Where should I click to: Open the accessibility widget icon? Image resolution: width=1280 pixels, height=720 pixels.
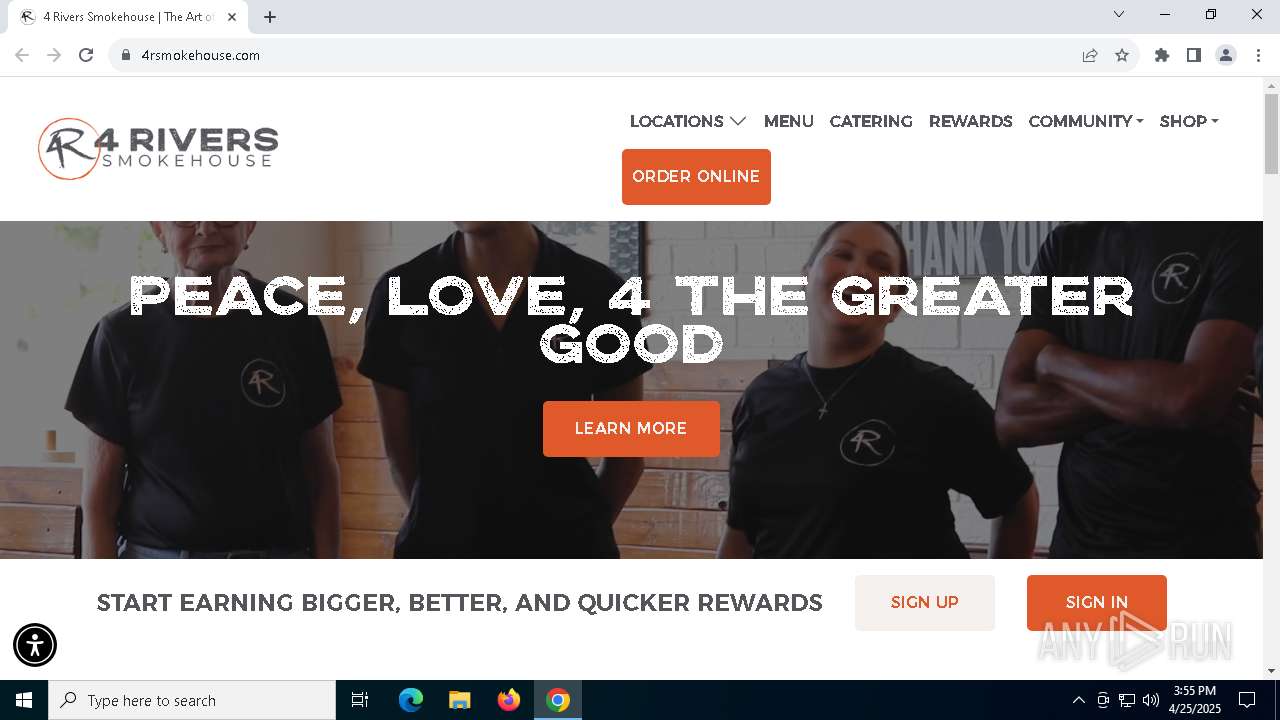[35, 645]
